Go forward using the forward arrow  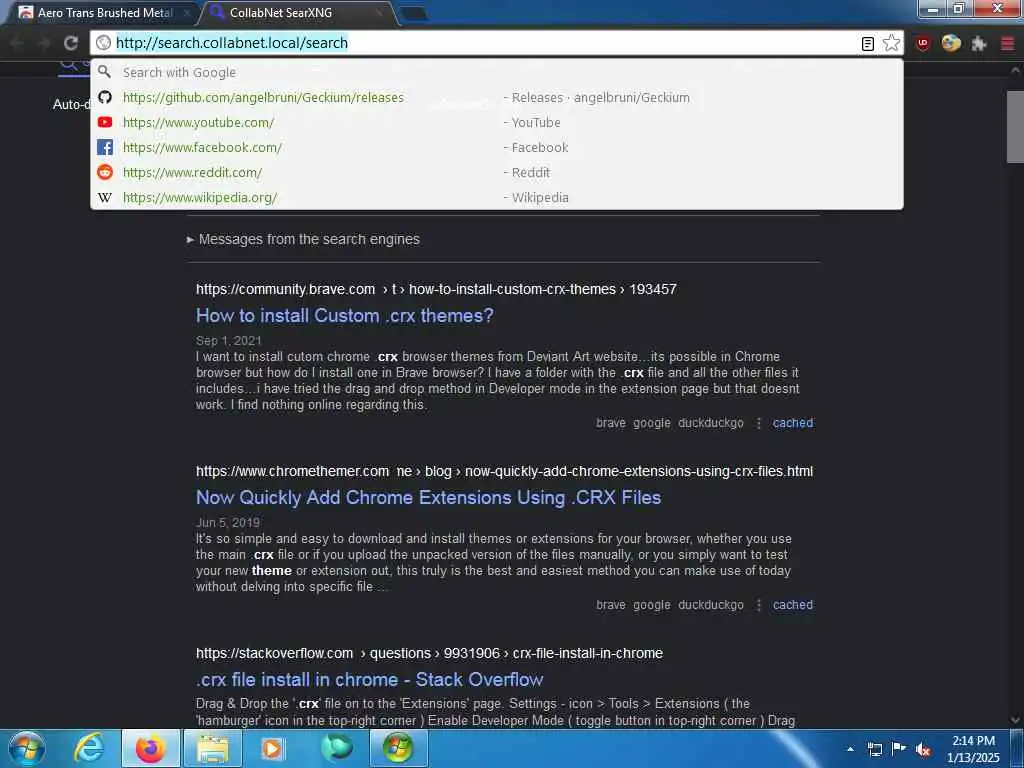(44, 43)
